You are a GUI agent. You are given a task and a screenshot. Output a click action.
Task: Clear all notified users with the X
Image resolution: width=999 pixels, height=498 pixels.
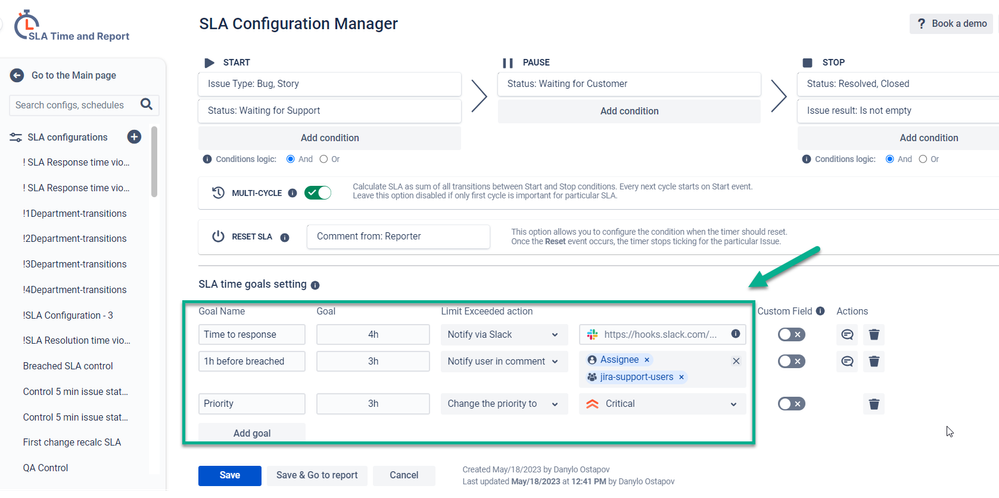click(x=736, y=361)
